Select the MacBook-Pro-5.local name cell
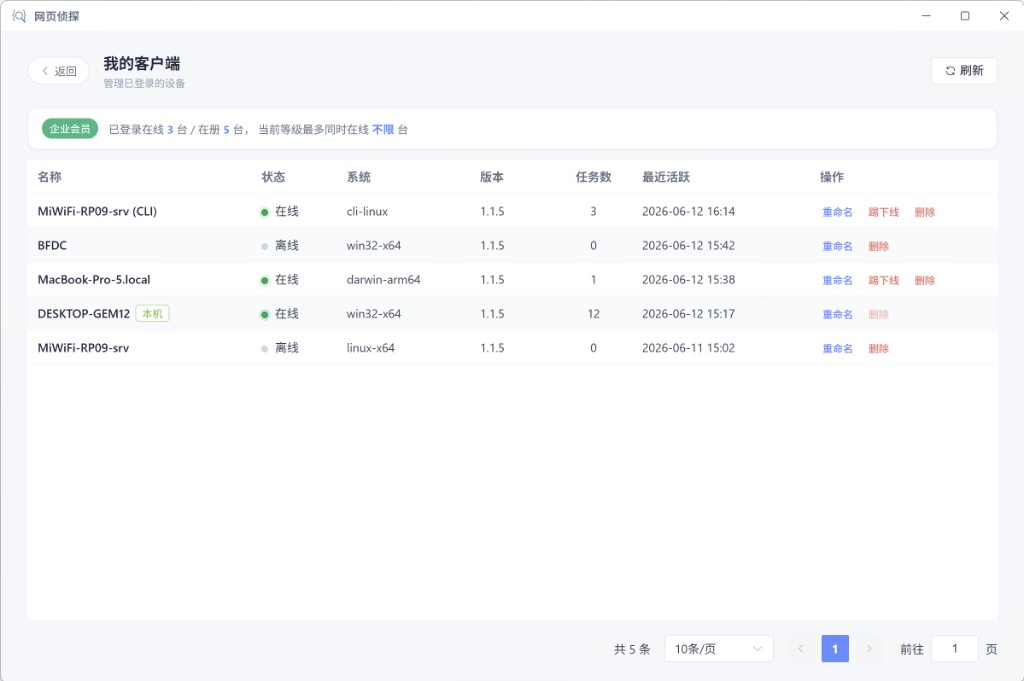Image resolution: width=1024 pixels, height=681 pixels. pyautogui.click(x=94, y=279)
